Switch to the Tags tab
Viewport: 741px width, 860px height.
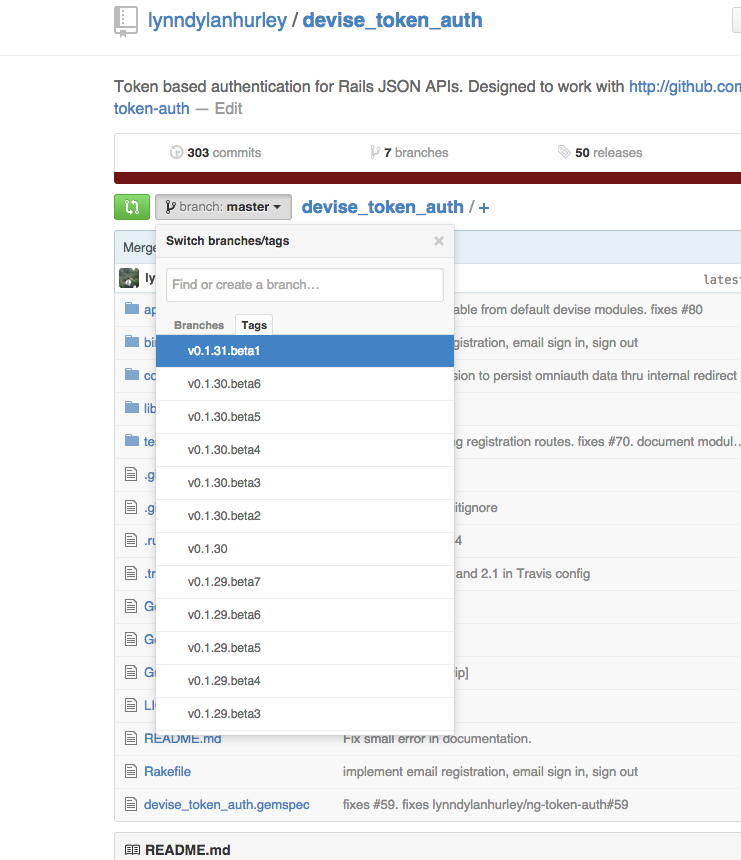click(254, 325)
